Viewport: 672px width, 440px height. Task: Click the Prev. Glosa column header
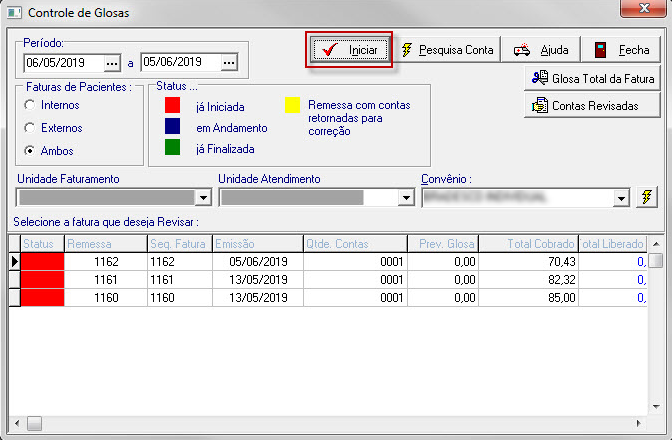tap(443, 244)
